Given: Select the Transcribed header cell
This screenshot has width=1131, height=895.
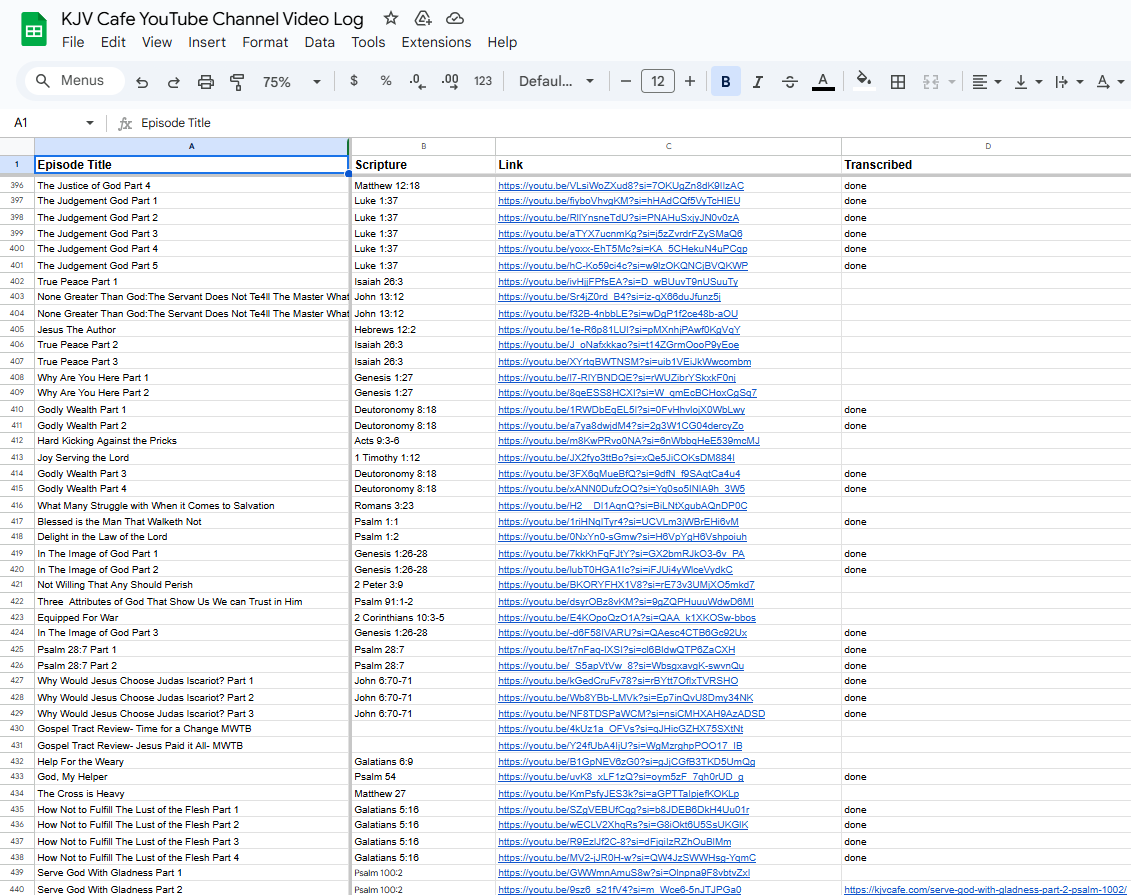Looking at the screenshot, I should [x=986, y=164].
